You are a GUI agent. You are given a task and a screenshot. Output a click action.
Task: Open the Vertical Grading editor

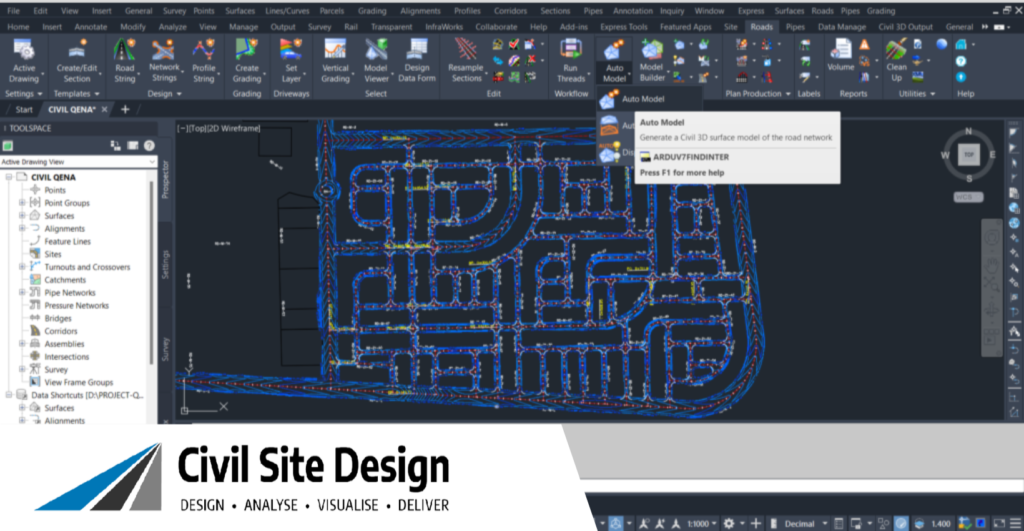click(x=335, y=61)
